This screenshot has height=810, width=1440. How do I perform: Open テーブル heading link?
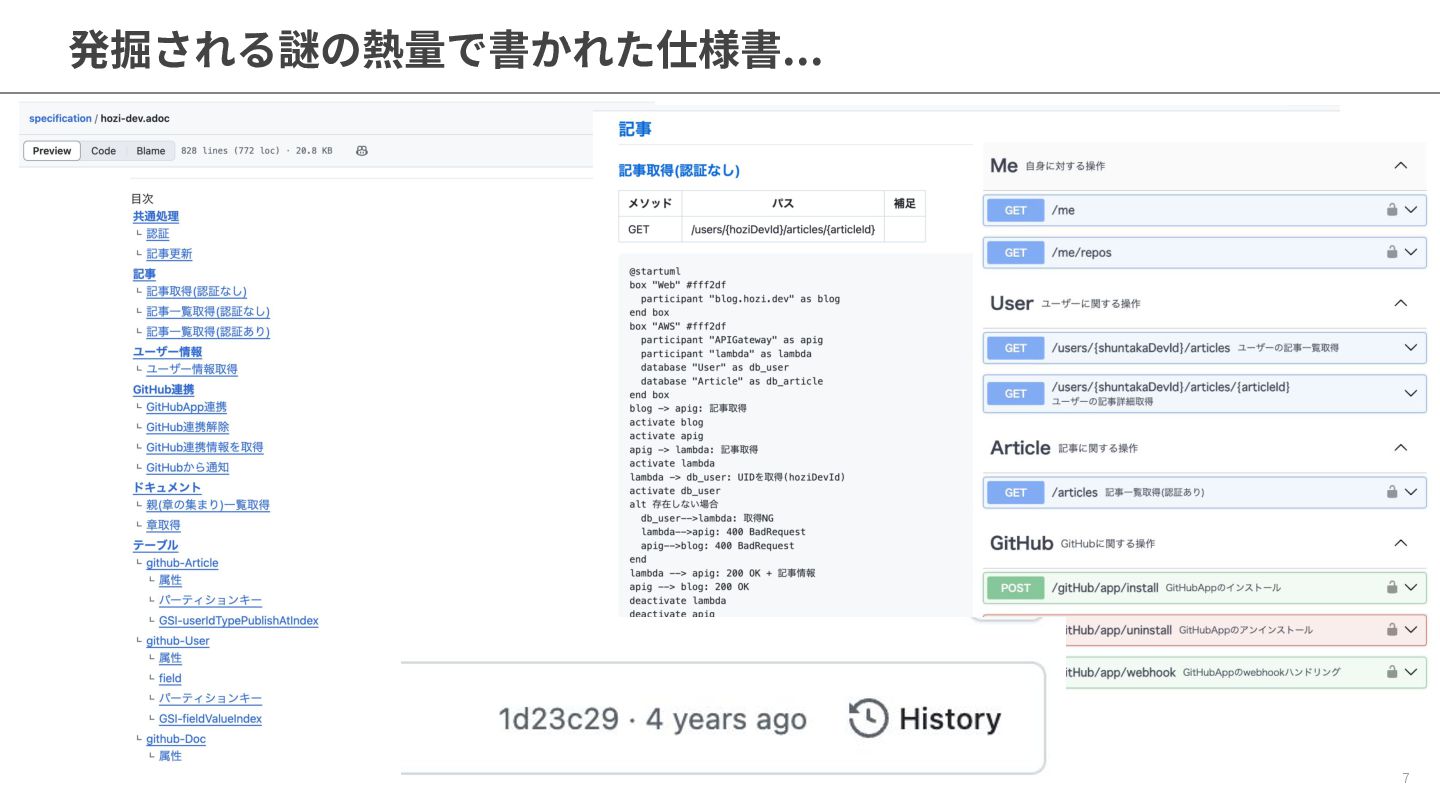click(155, 545)
